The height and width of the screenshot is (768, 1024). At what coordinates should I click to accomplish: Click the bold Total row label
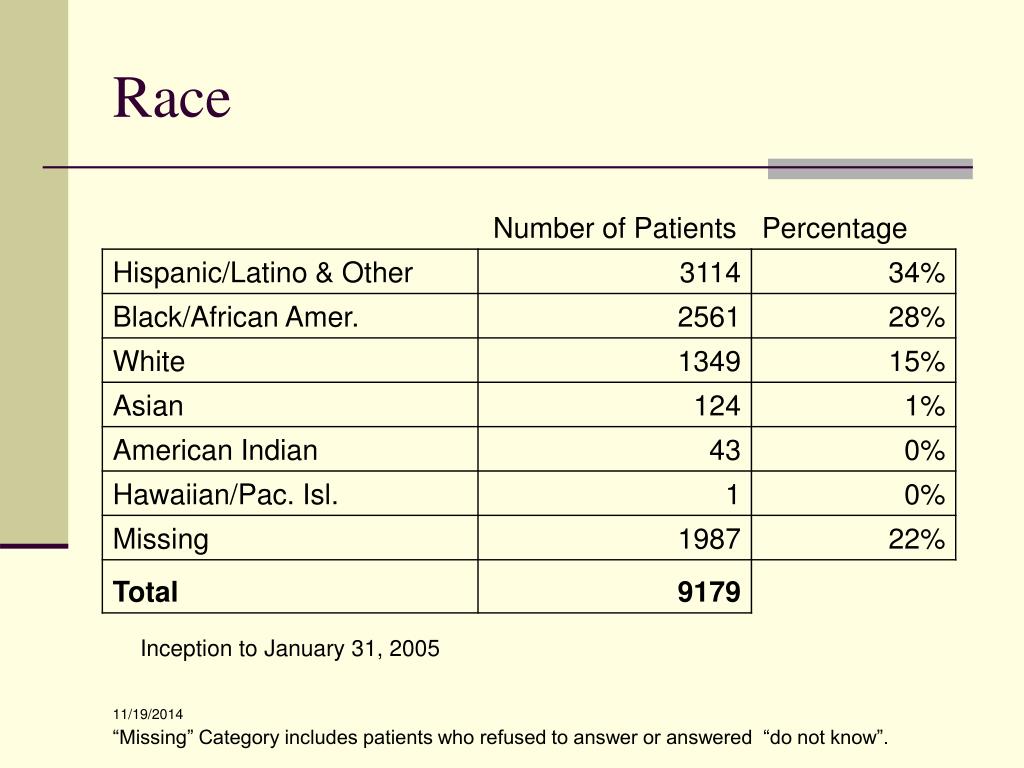(x=145, y=592)
